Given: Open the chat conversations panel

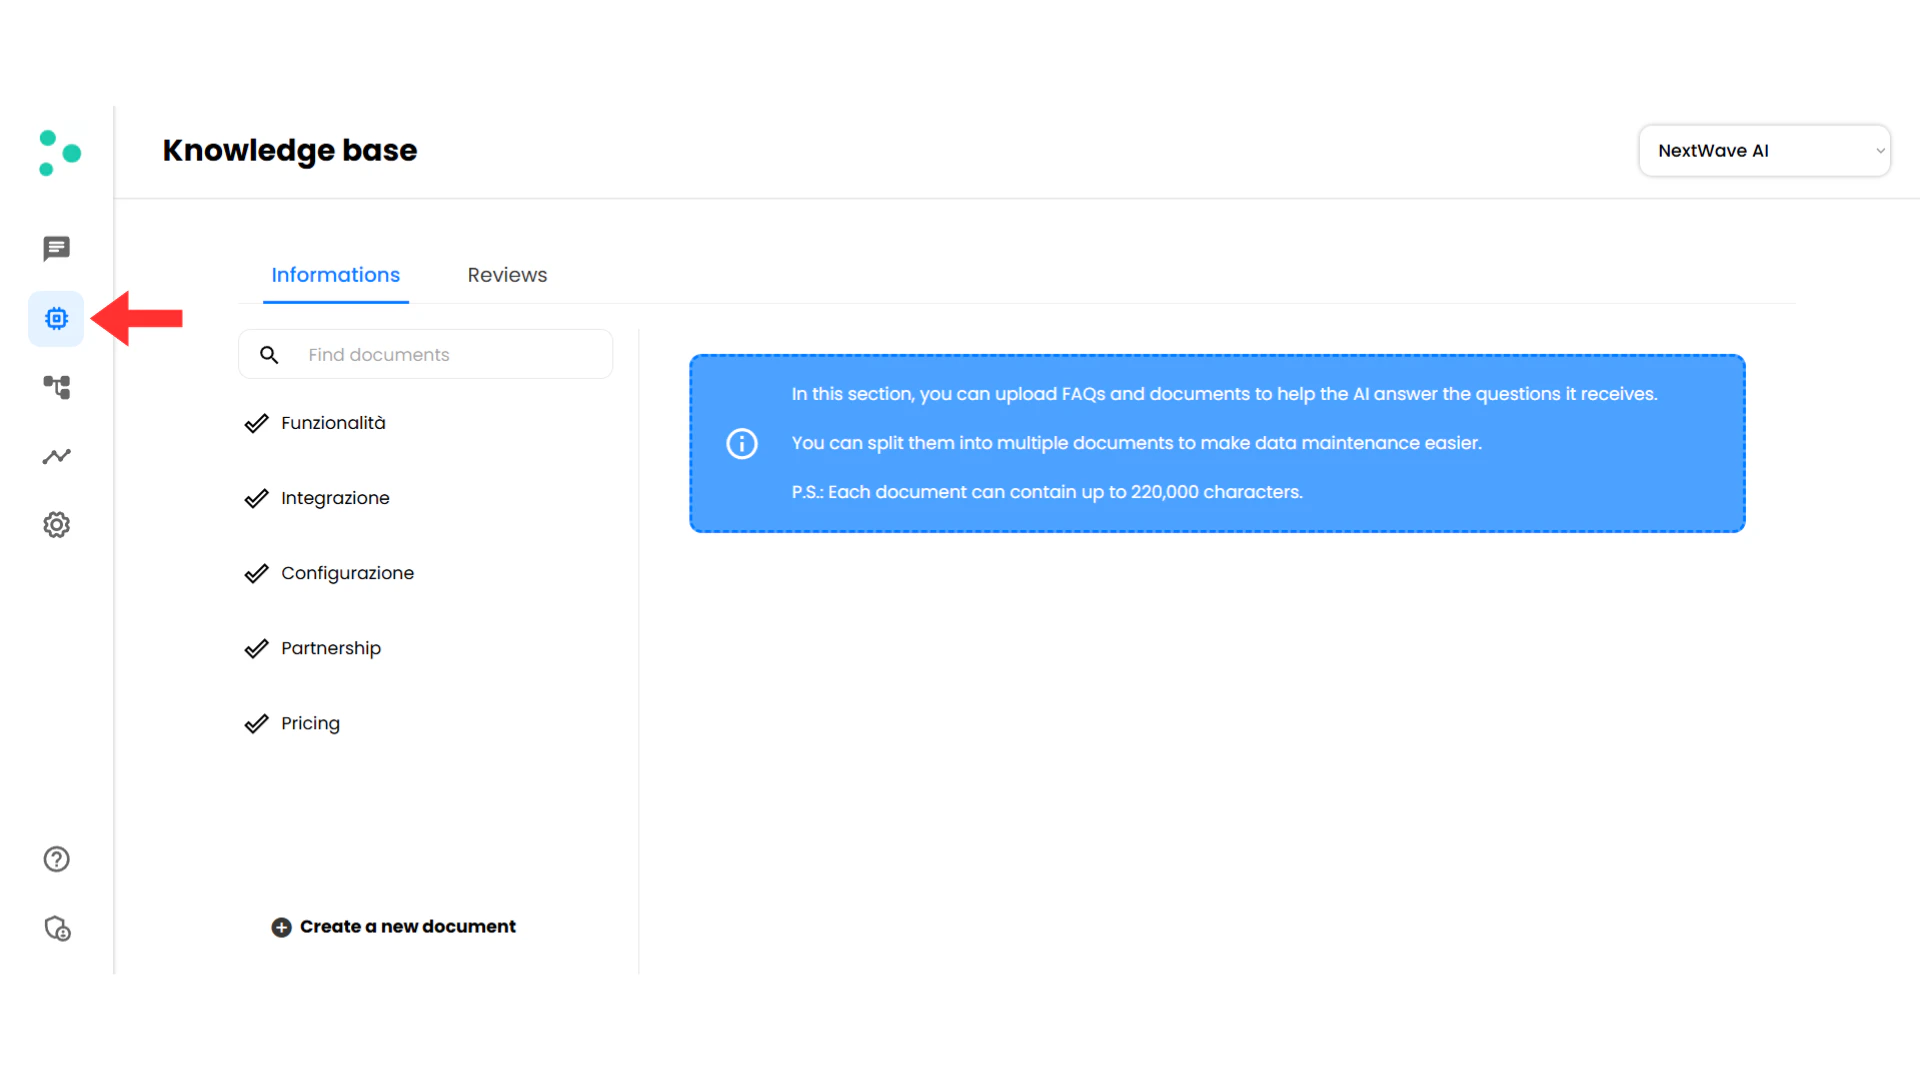Looking at the screenshot, I should pyautogui.click(x=57, y=248).
